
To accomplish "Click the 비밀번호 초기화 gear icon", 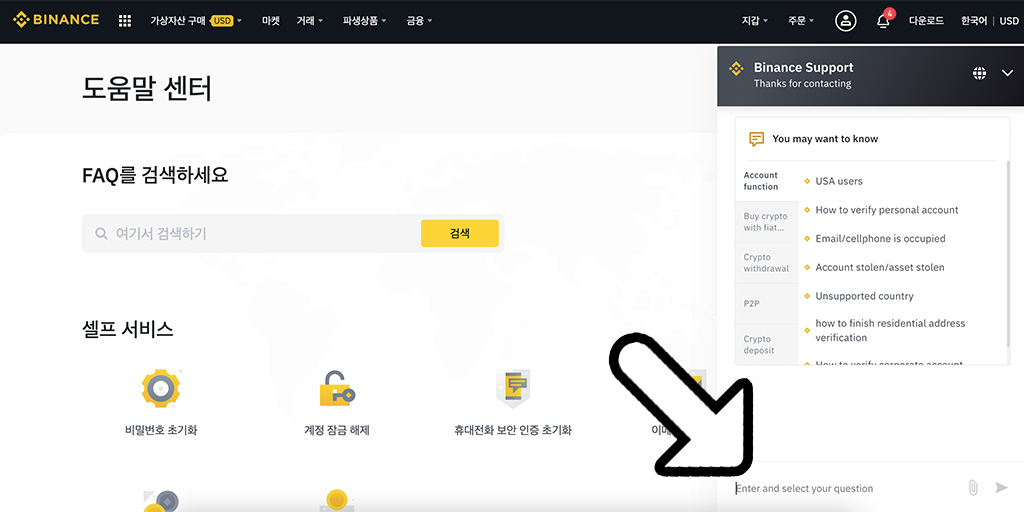I will (161, 389).
